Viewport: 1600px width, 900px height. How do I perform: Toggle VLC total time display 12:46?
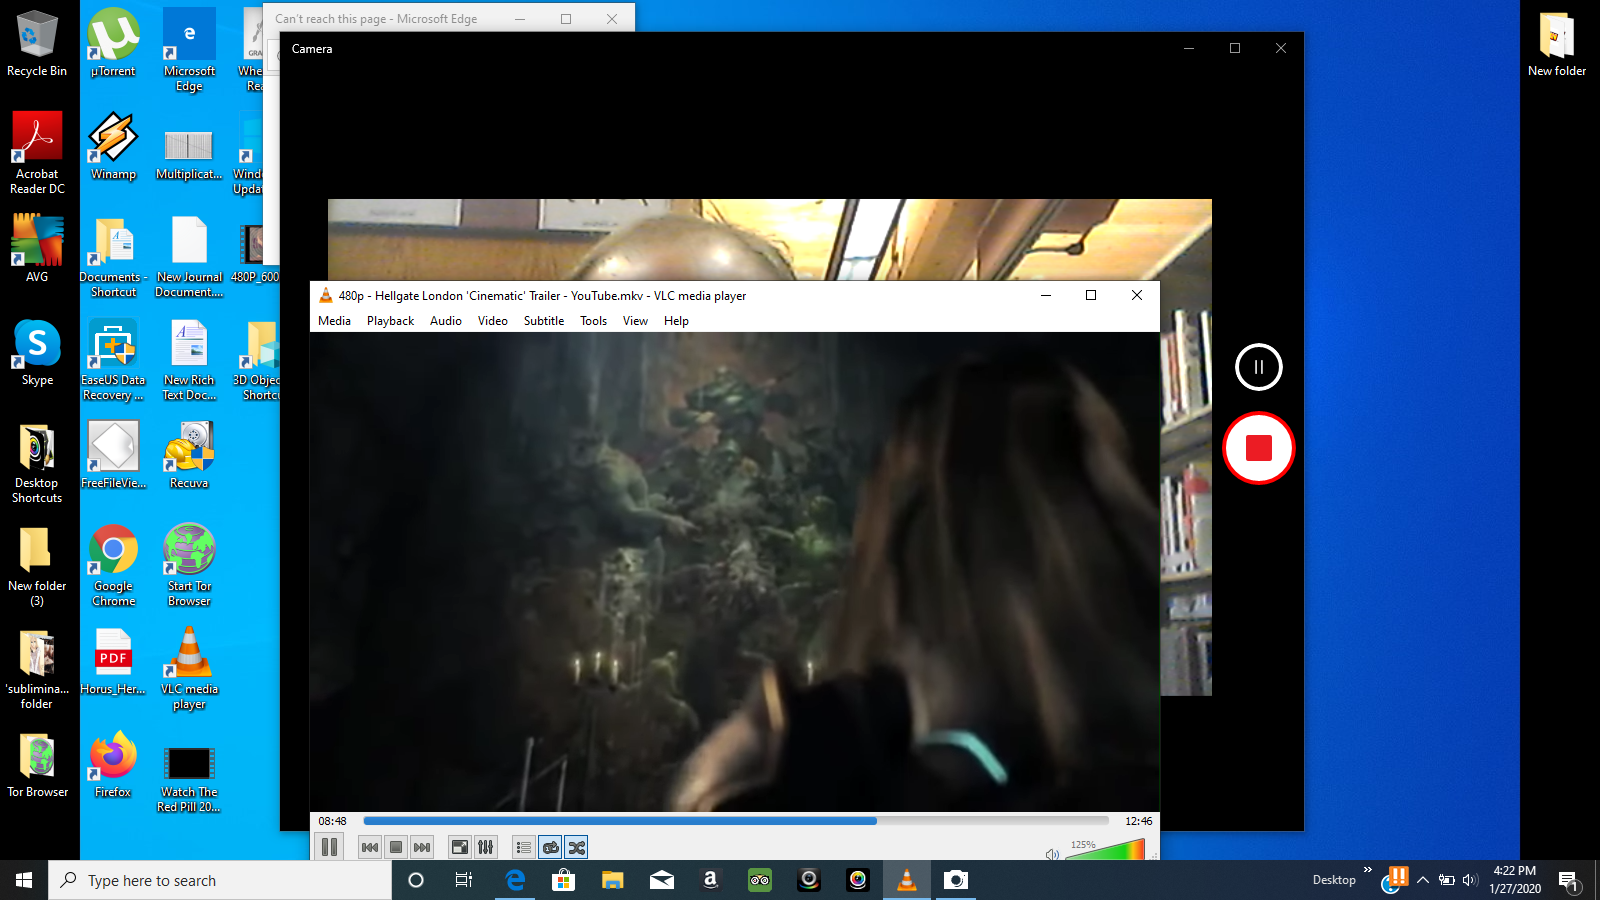coord(1138,821)
